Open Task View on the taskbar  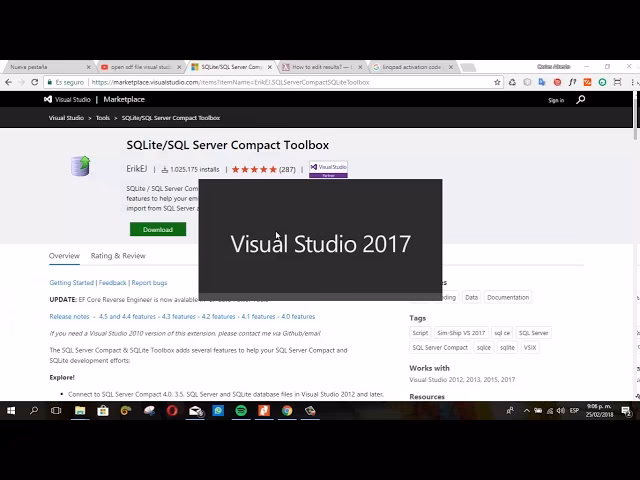tap(56, 411)
